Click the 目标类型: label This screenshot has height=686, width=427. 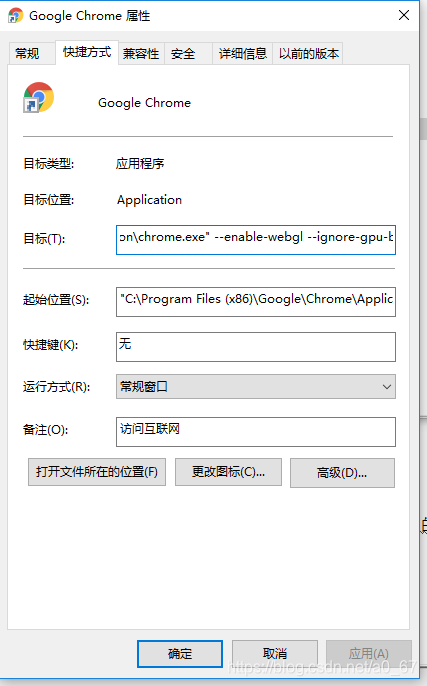pyautogui.click(x=49, y=164)
